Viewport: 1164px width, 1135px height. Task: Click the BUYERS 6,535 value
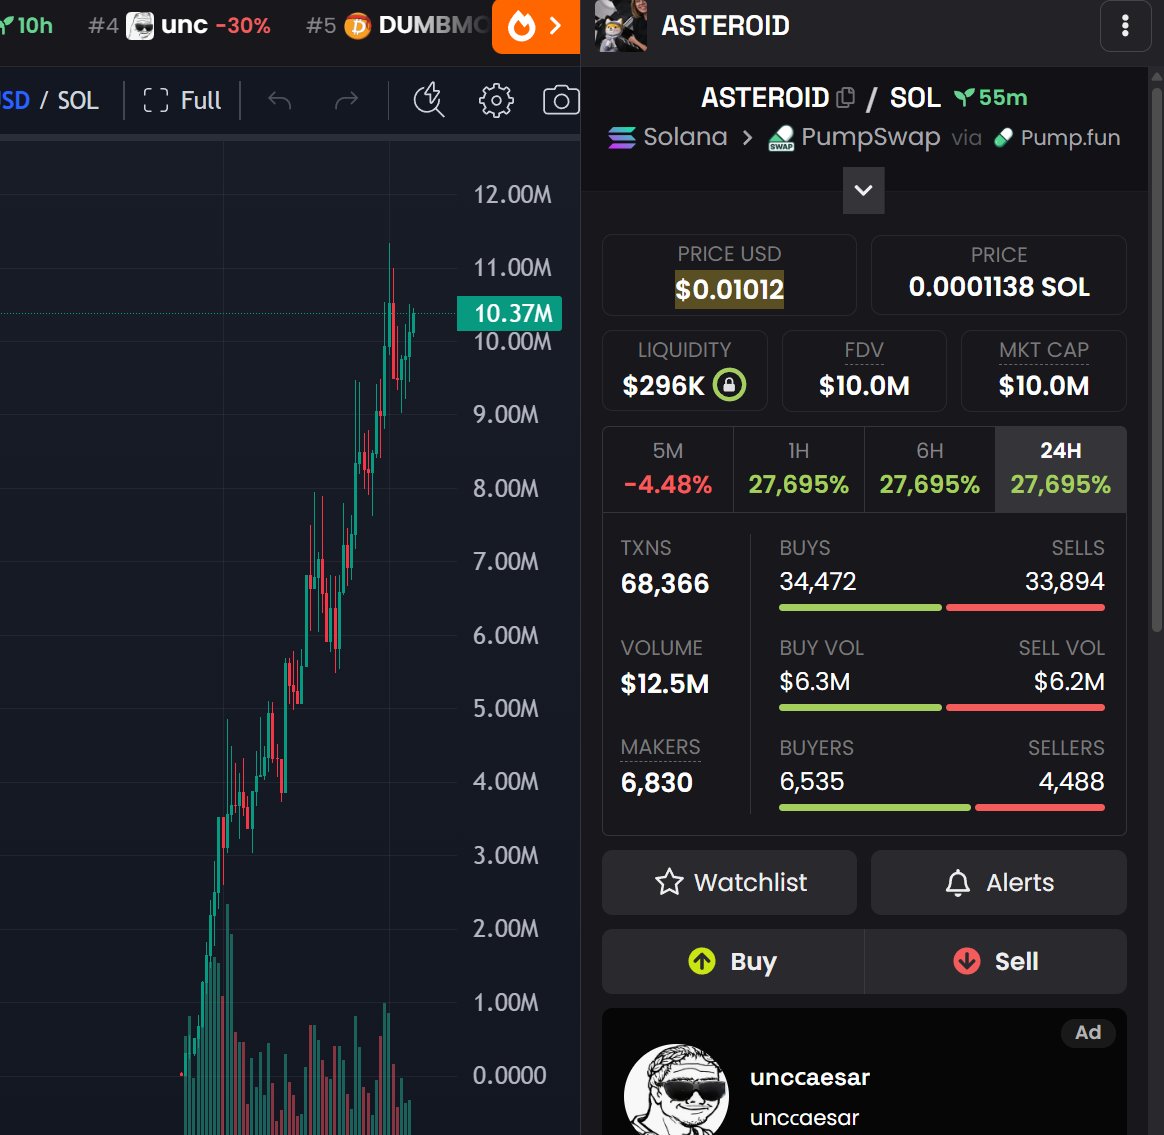pos(811,781)
